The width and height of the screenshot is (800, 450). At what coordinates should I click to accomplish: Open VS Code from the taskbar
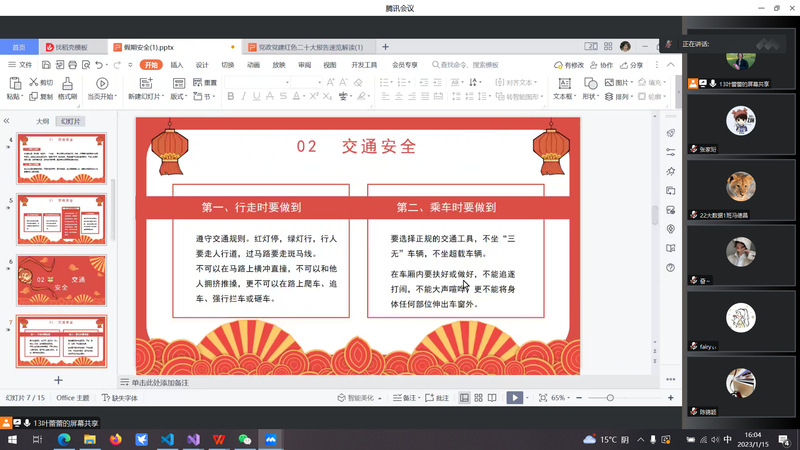click(167, 439)
